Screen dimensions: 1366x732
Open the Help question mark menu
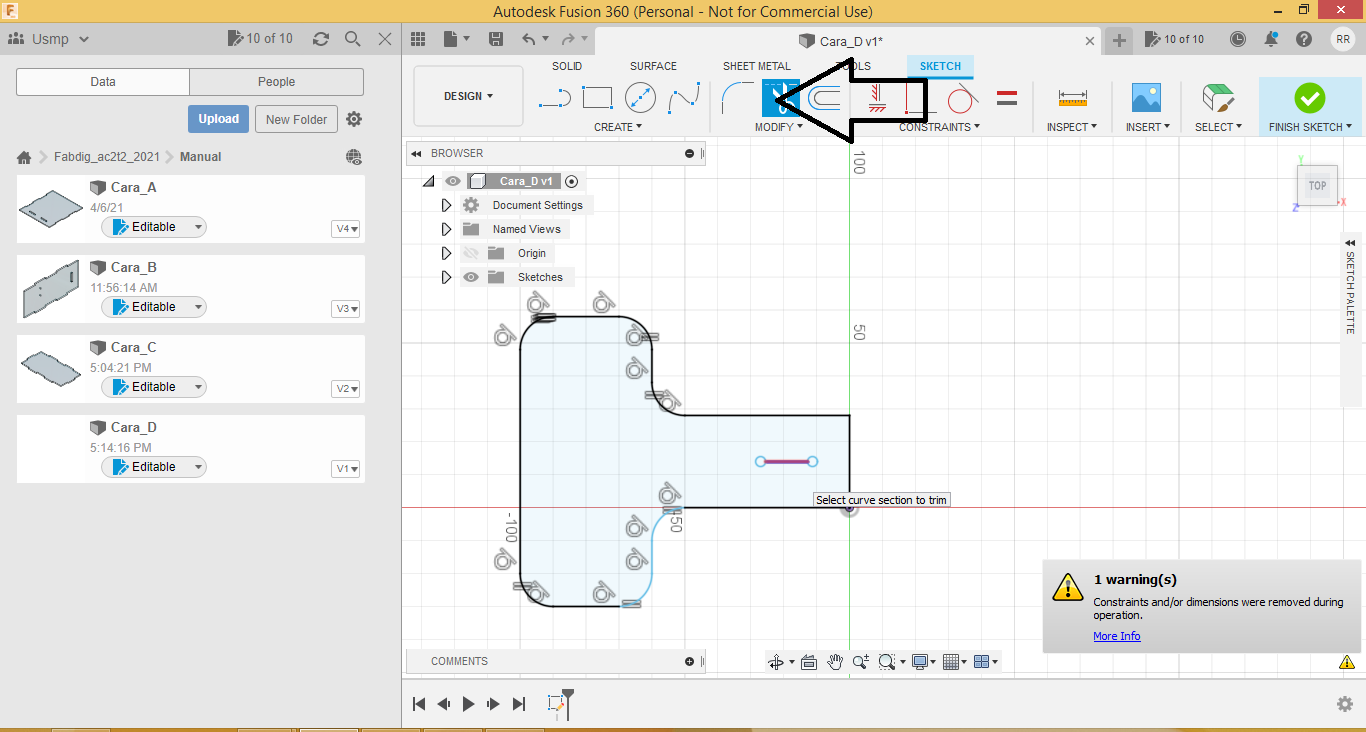pos(1304,39)
